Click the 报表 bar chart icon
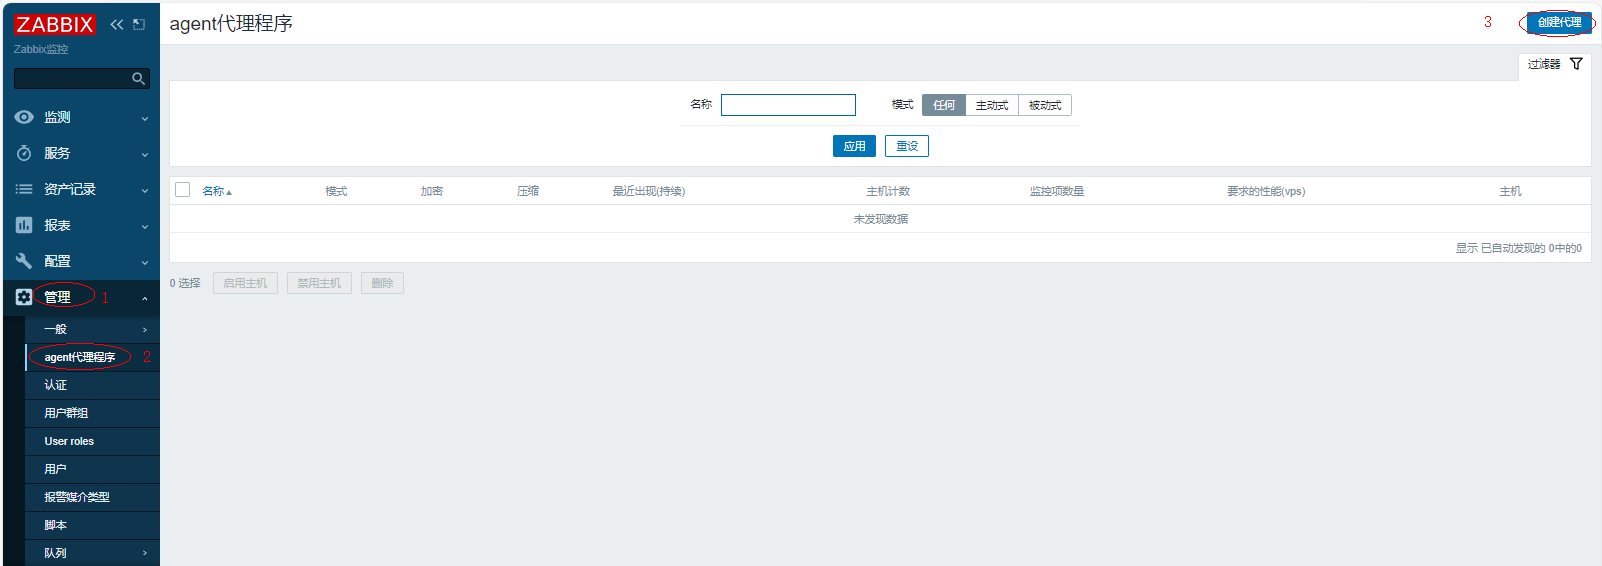 tap(24, 225)
